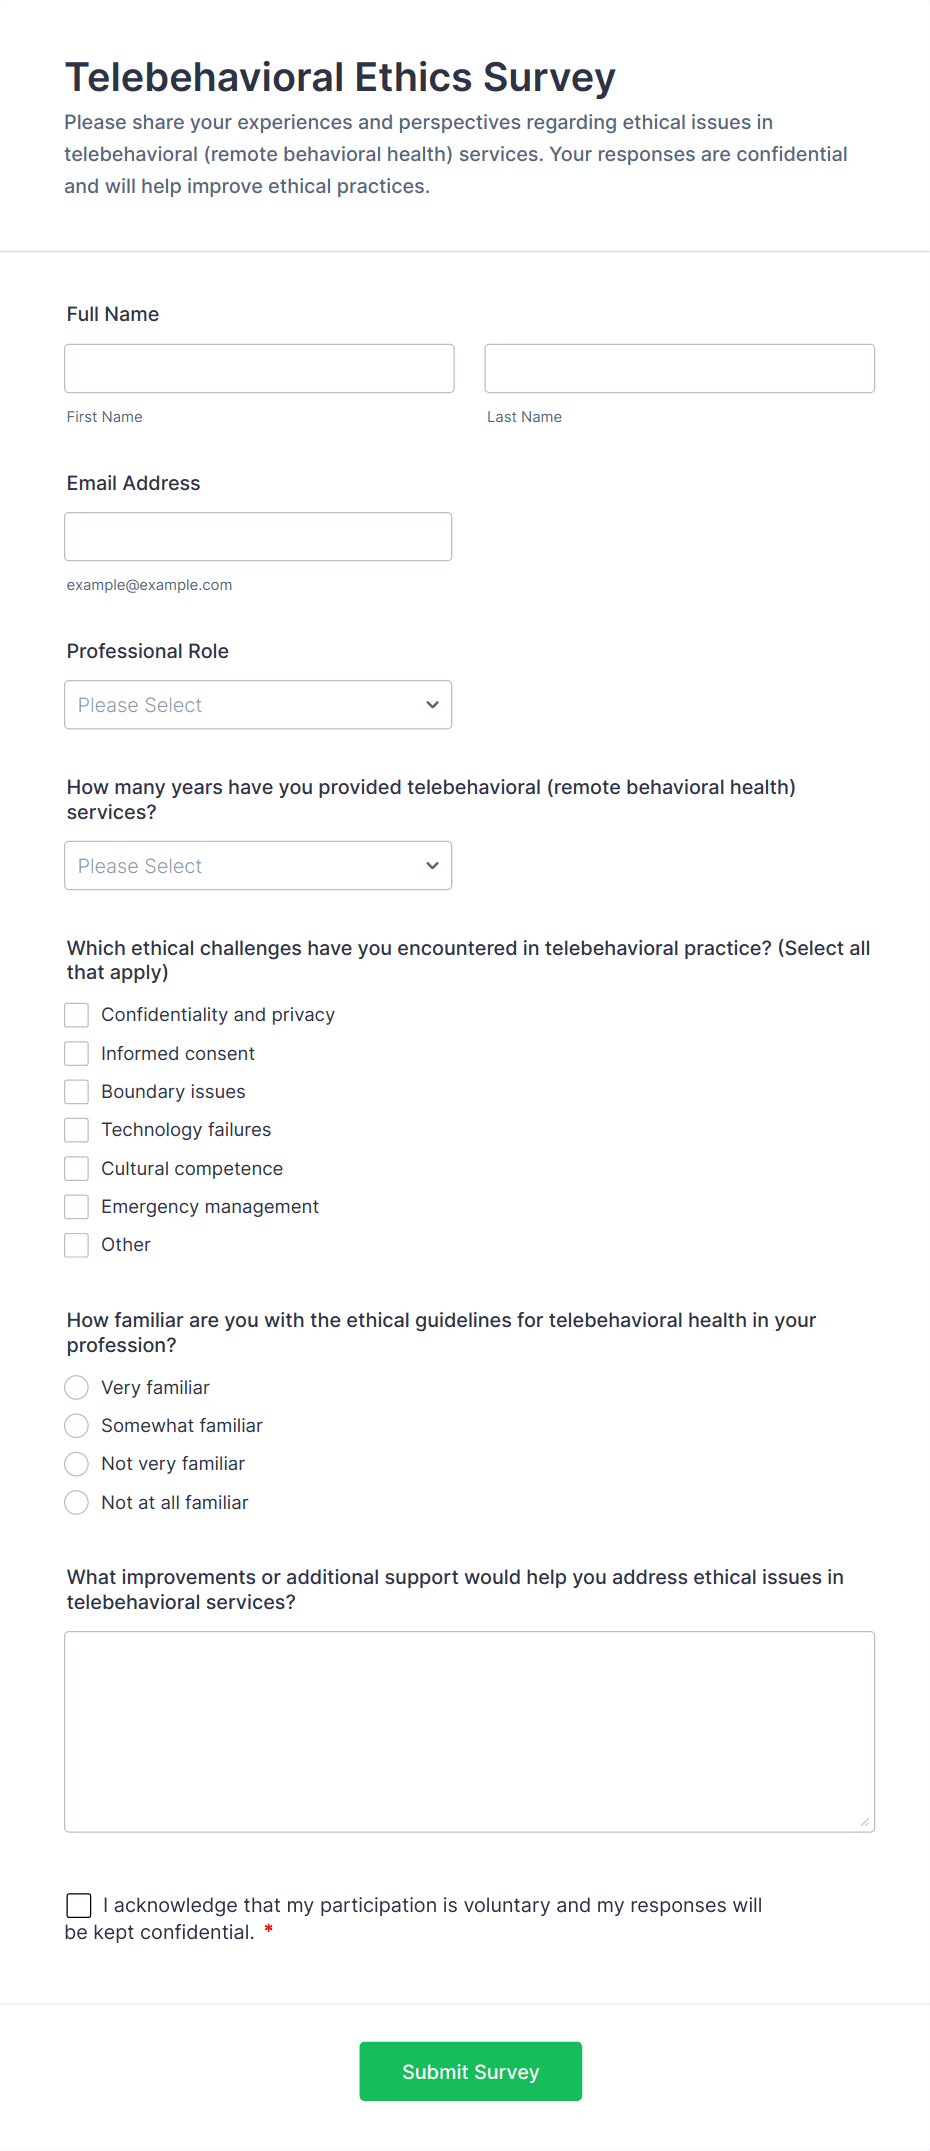This screenshot has width=930, height=2151.
Task: Open the Professional Role dropdown
Action: [258, 705]
